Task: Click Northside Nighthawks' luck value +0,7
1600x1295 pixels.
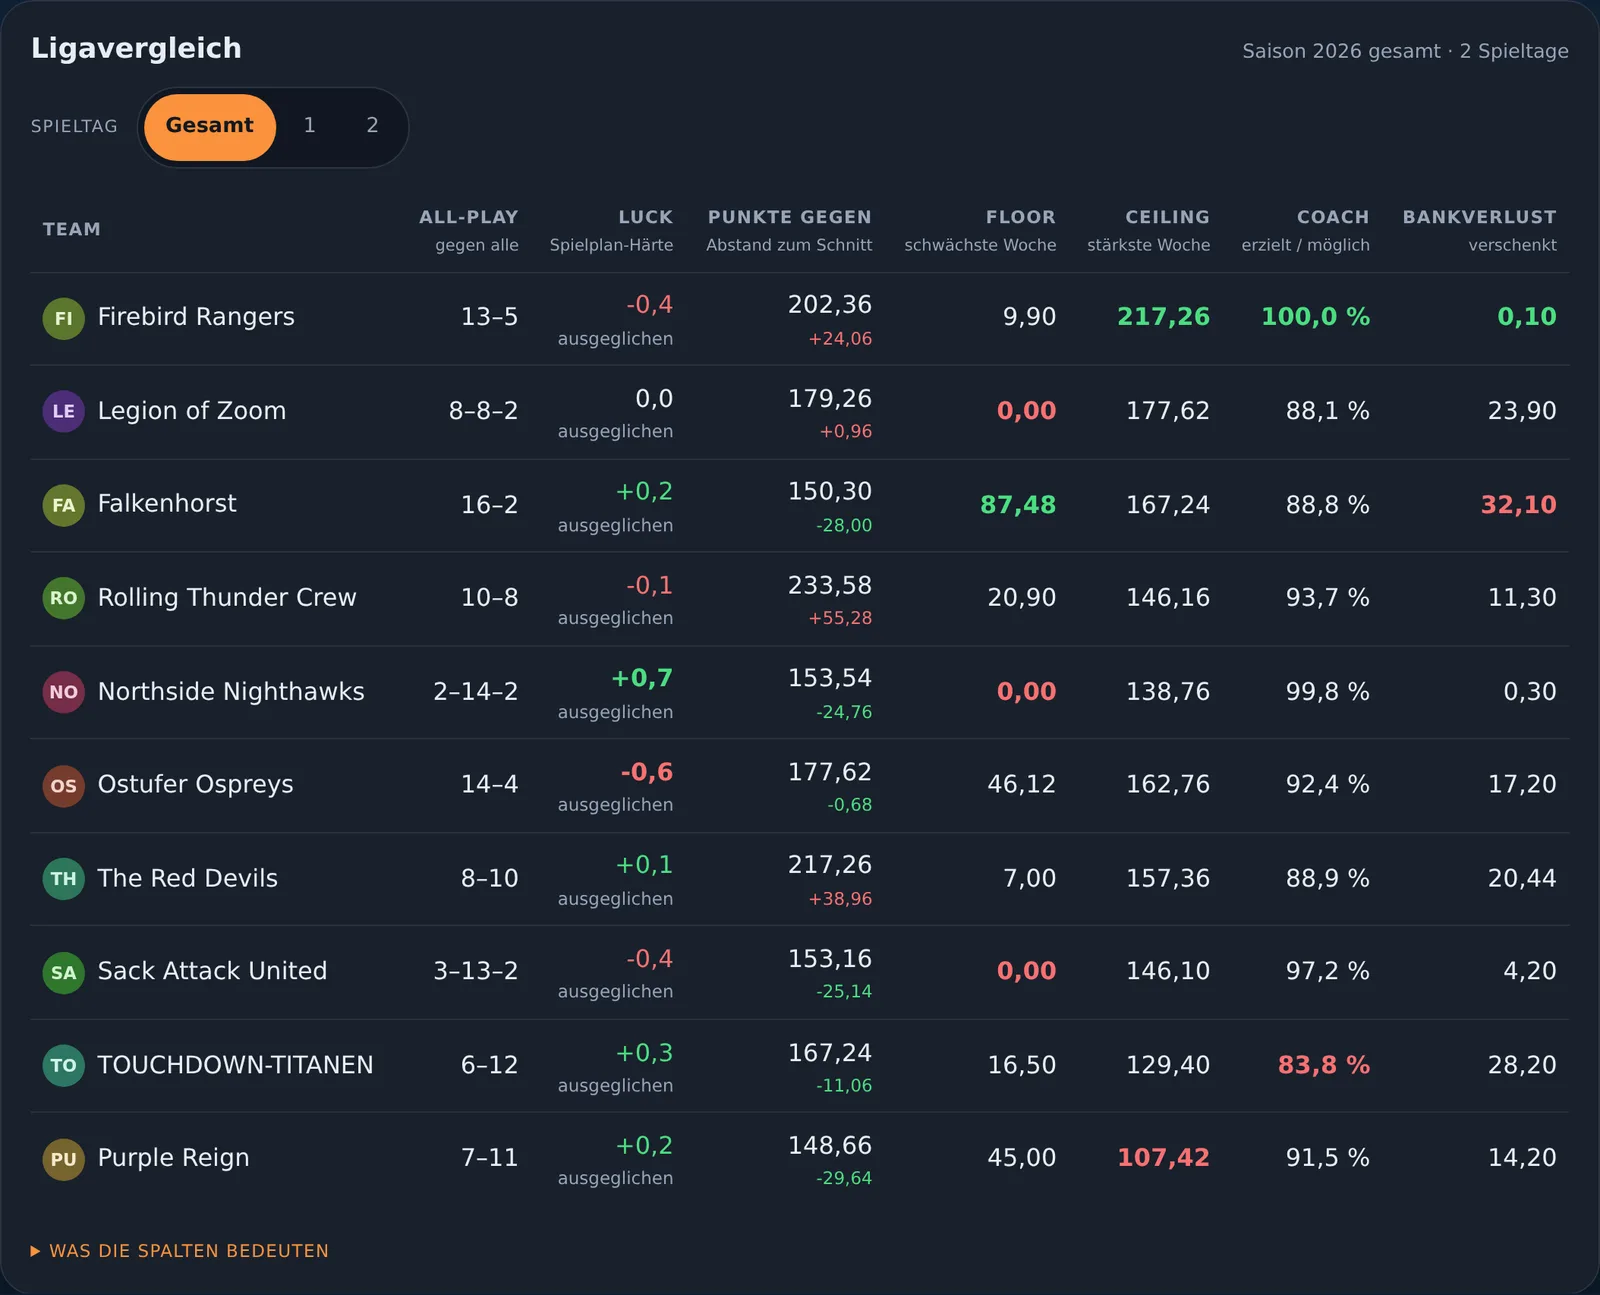Action: click(642, 679)
